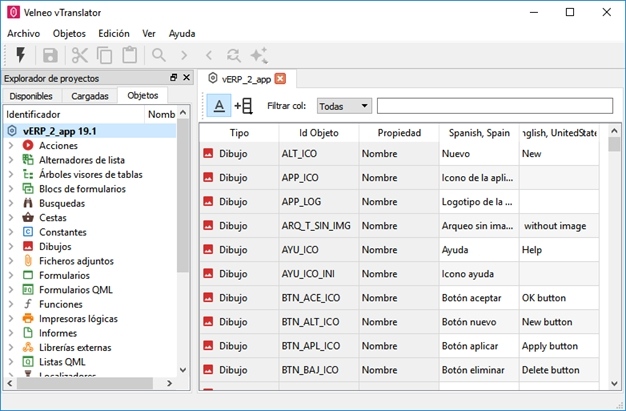Switch to the Cargadas tab
Screen dimensions: 626x411
90,96
